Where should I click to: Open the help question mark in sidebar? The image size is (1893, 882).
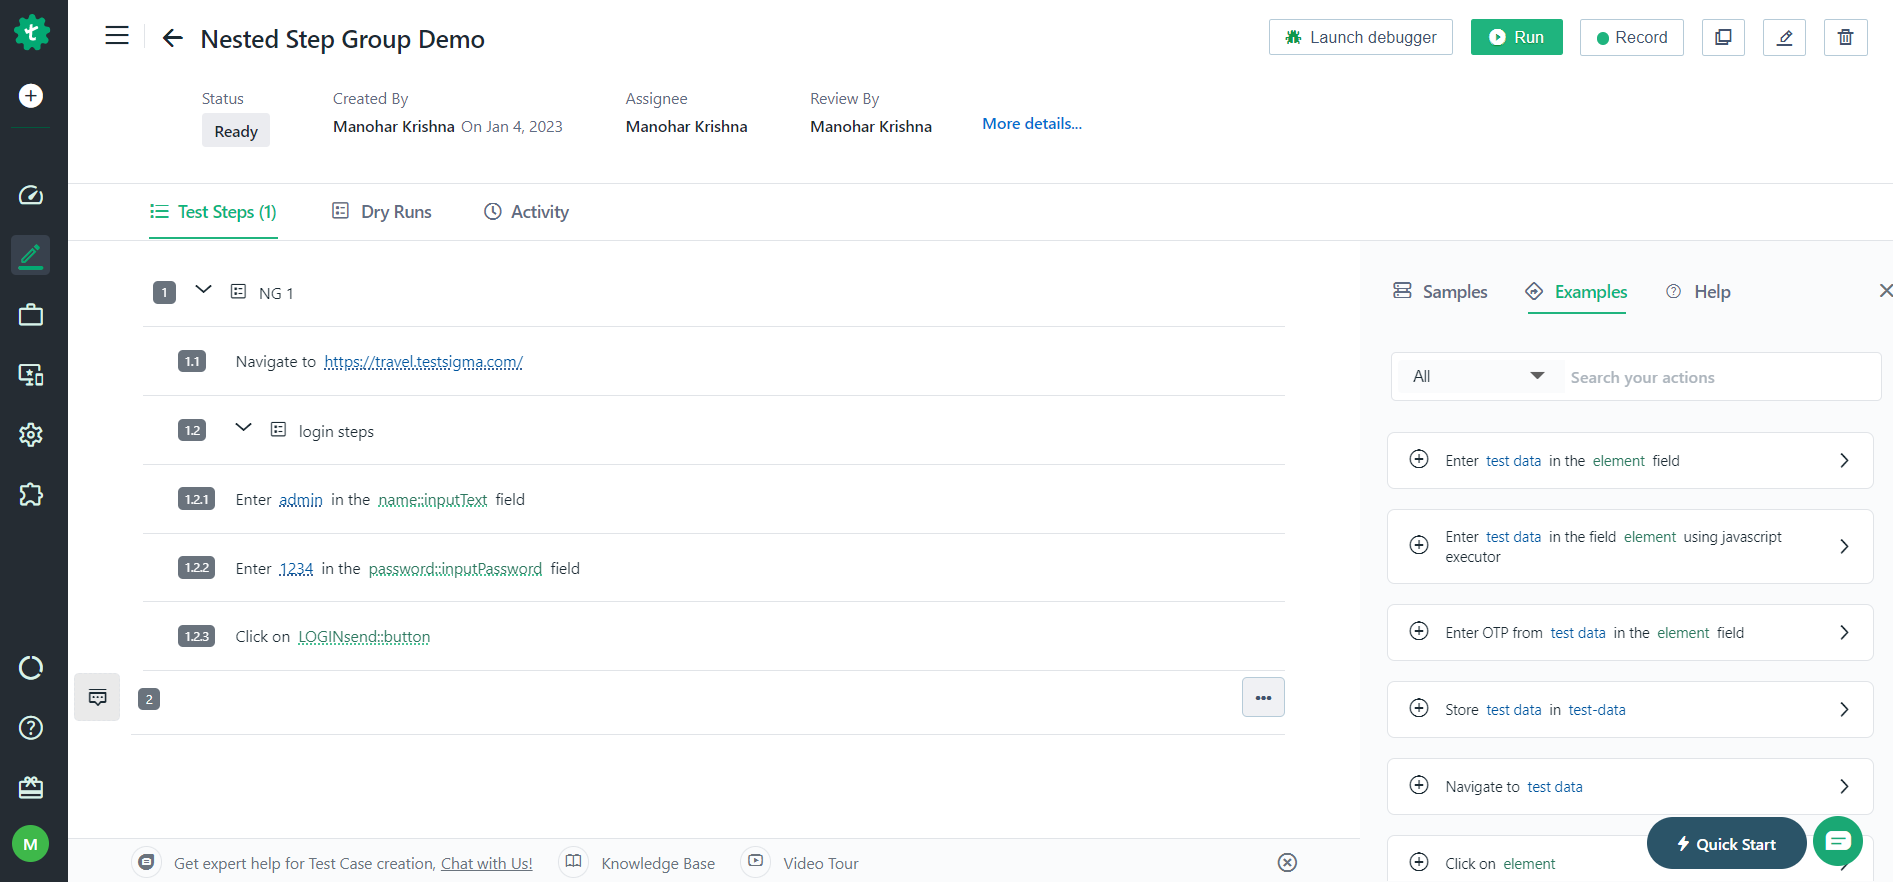[x=31, y=727]
